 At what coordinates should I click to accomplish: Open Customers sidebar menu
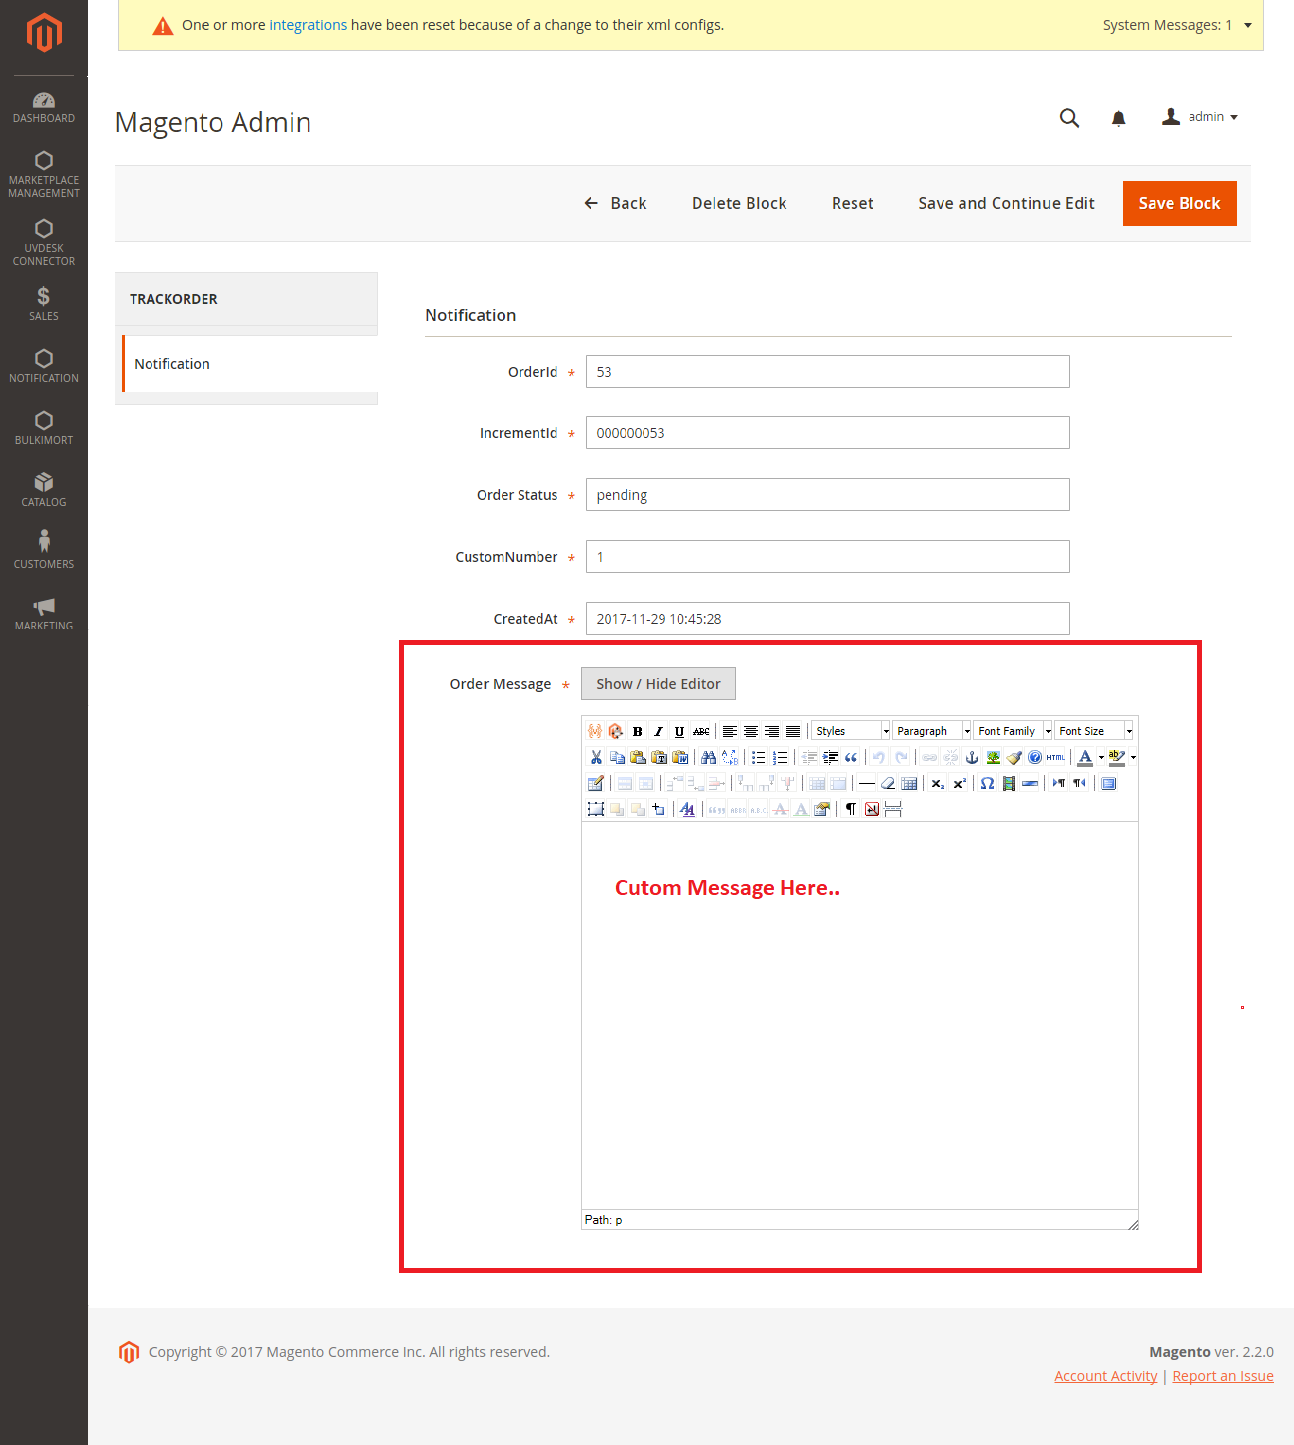point(44,551)
